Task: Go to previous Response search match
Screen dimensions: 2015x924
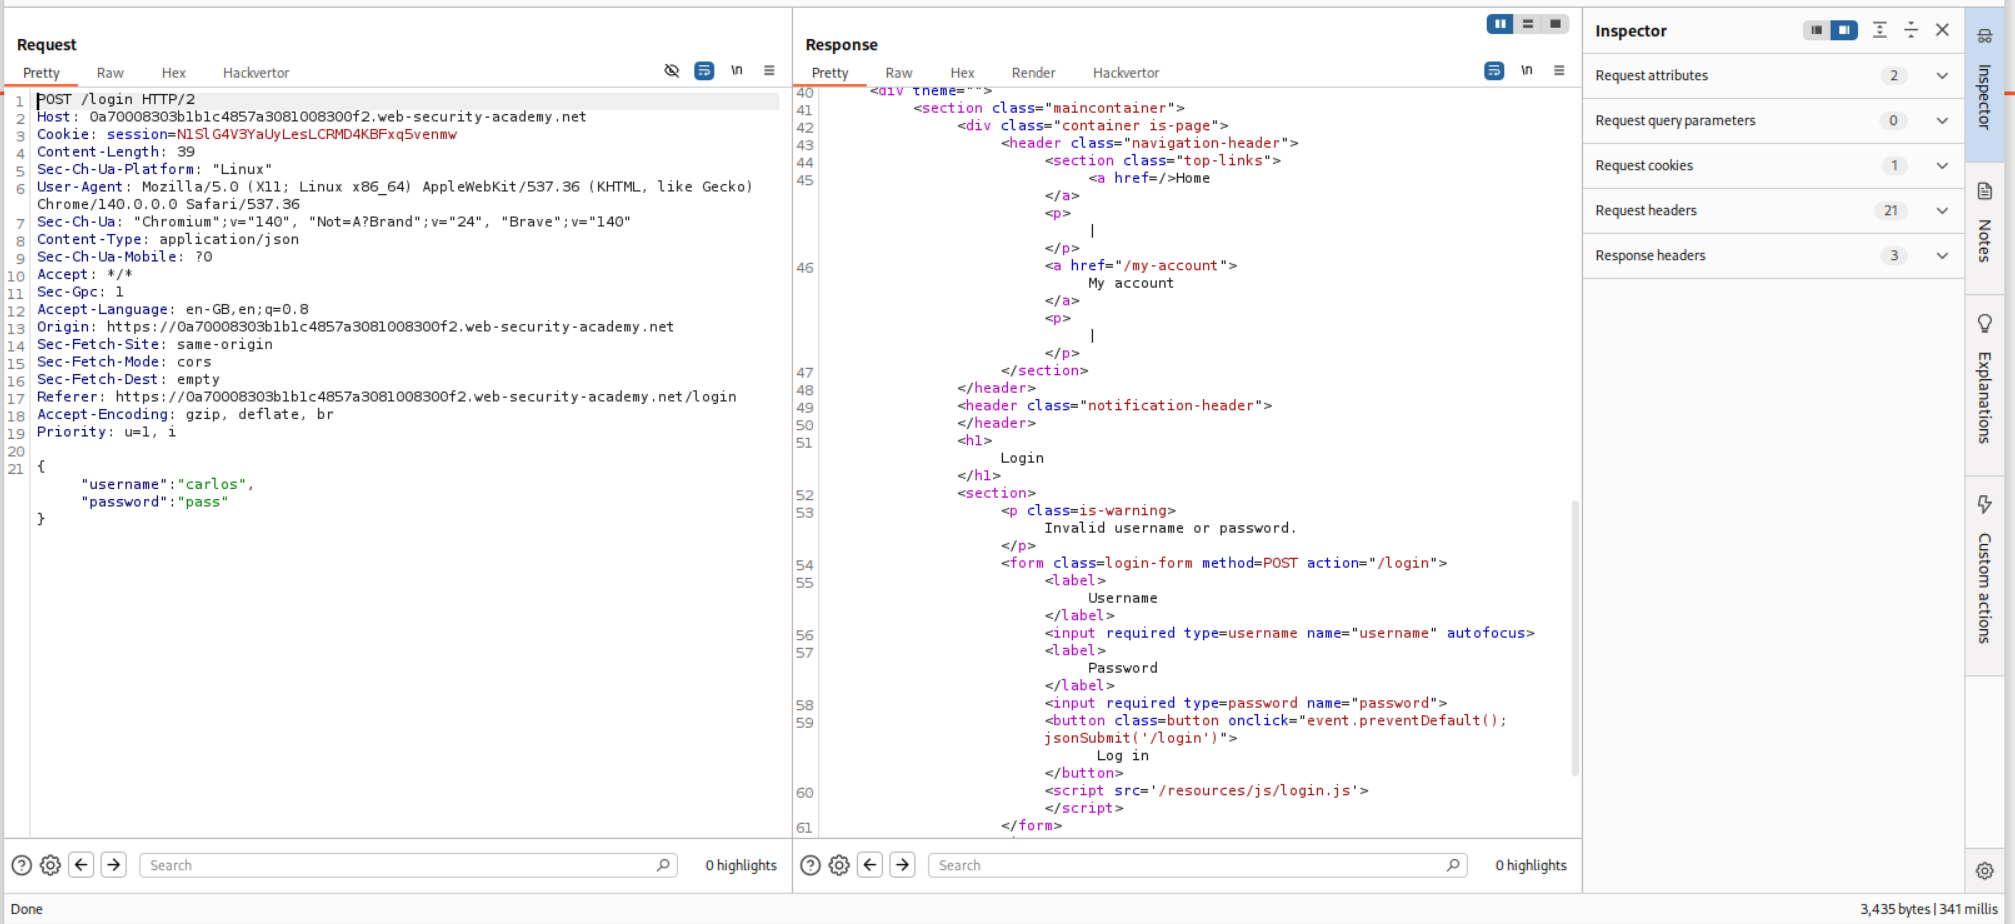Action: click(x=870, y=865)
